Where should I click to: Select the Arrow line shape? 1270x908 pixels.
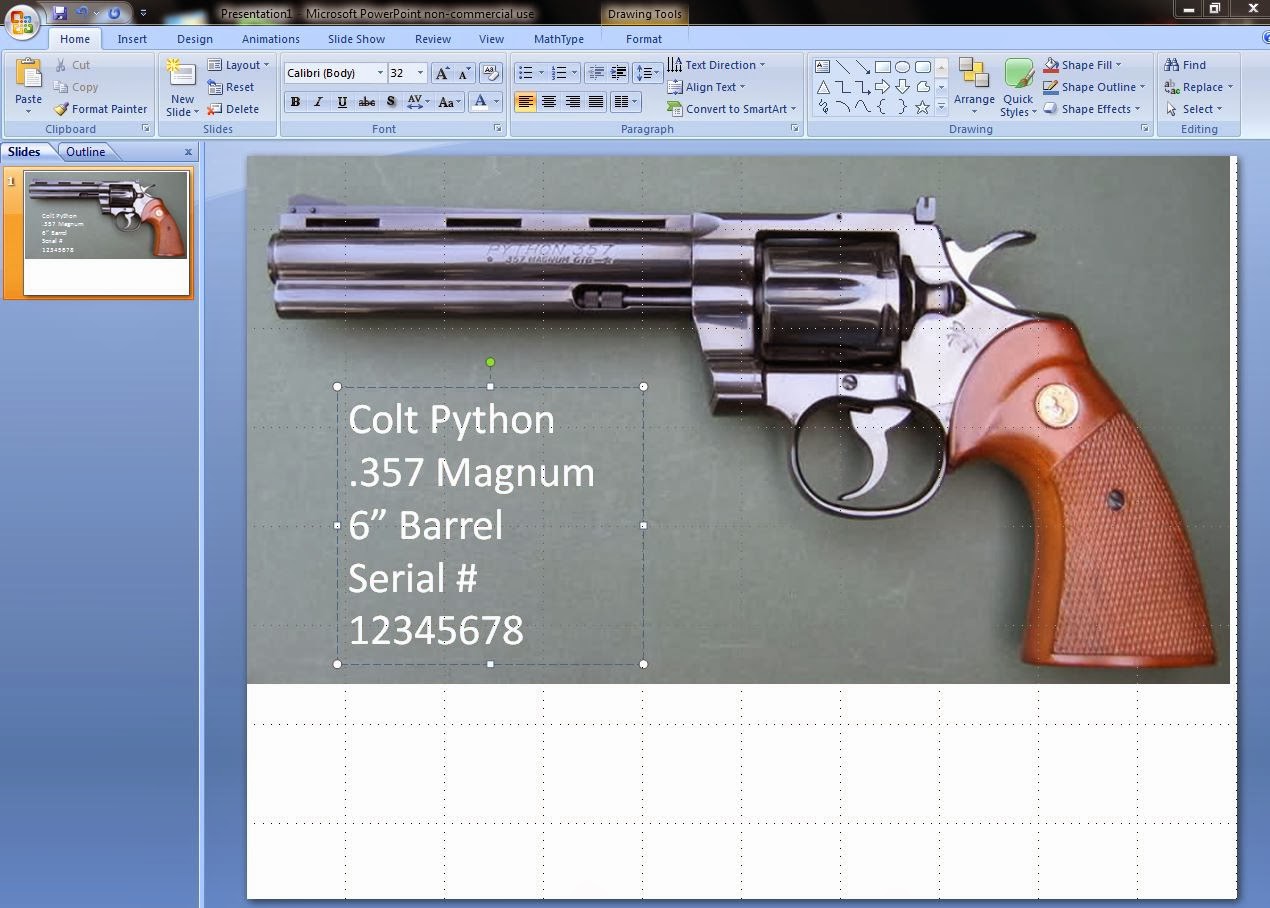(x=863, y=67)
